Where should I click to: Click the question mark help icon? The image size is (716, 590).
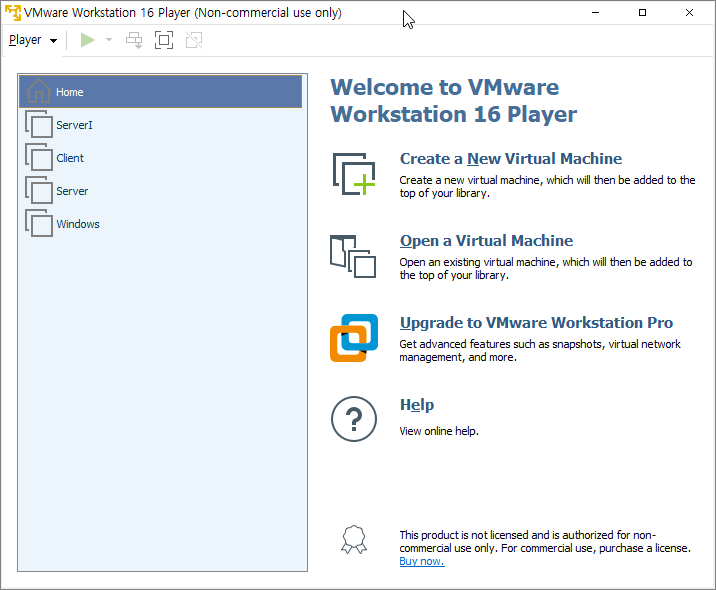(x=354, y=419)
